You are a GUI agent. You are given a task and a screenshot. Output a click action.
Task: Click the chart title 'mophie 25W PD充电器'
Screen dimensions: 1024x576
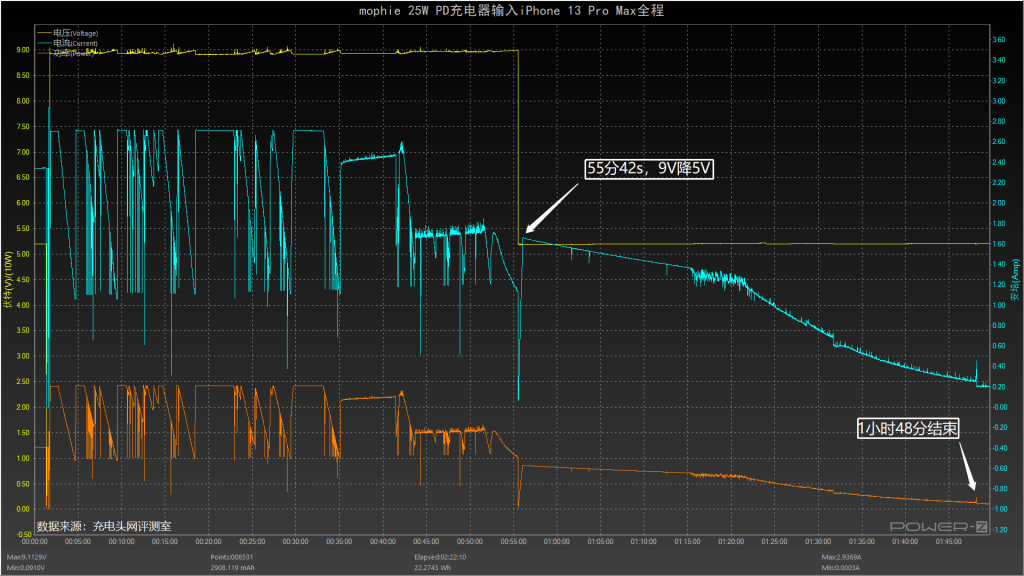[511, 11]
